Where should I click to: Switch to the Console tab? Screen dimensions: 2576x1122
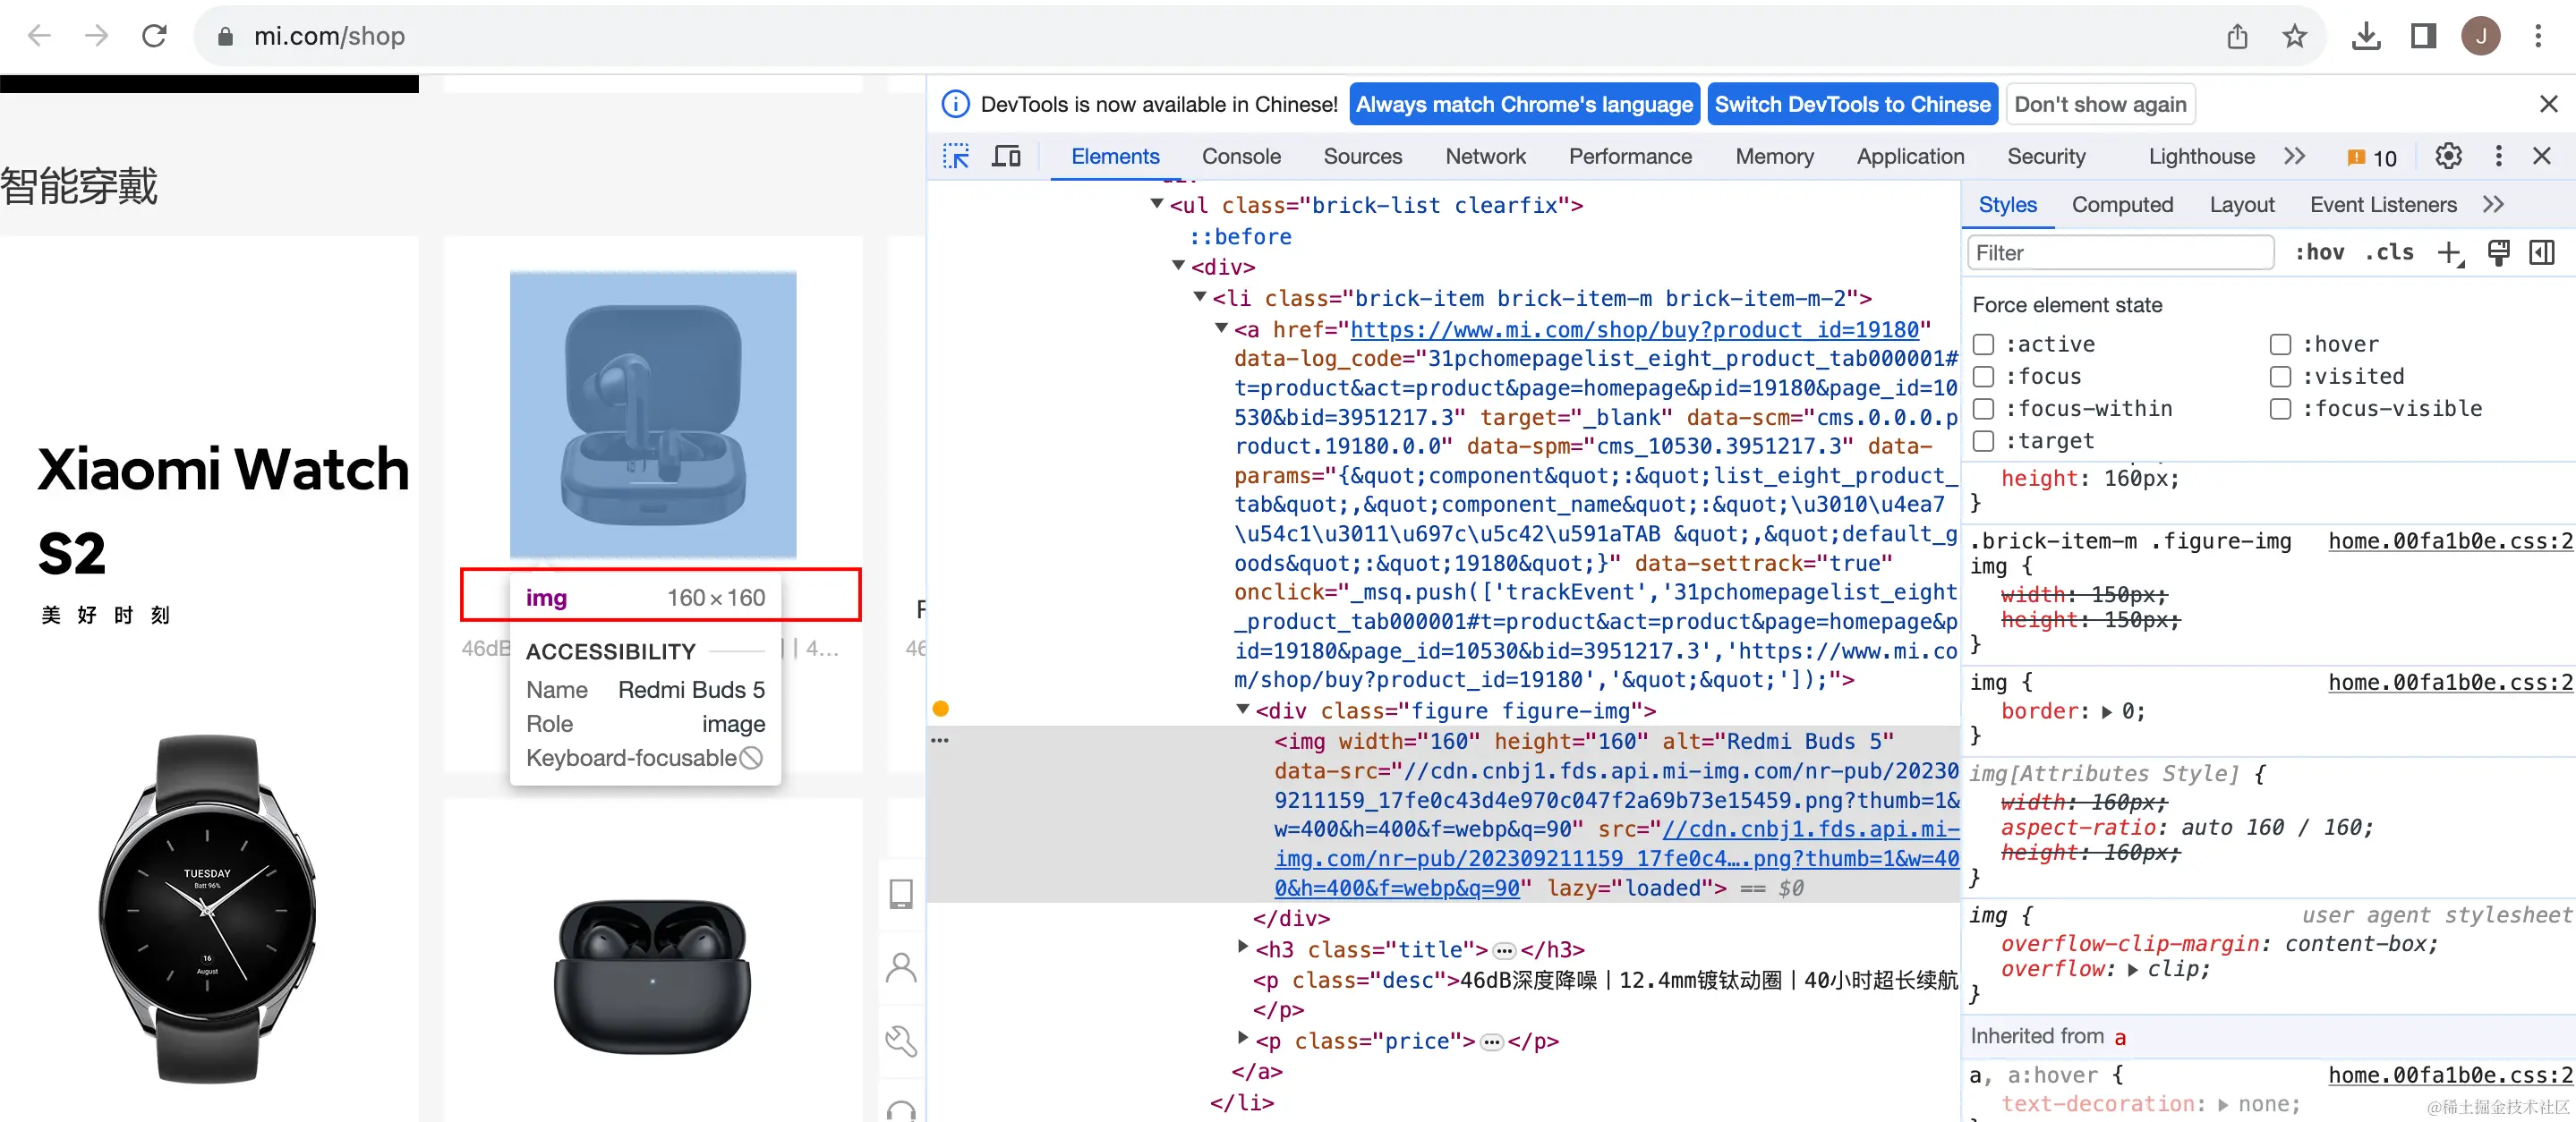coord(1241,156)
